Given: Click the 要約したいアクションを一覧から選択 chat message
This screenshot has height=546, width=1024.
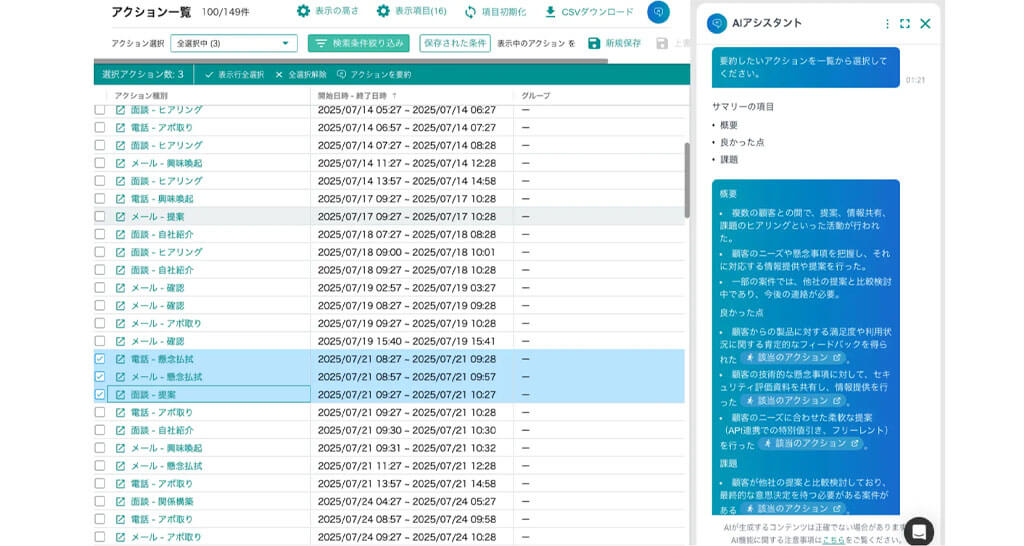Looking at the screenshot, I should pos(806,67).
